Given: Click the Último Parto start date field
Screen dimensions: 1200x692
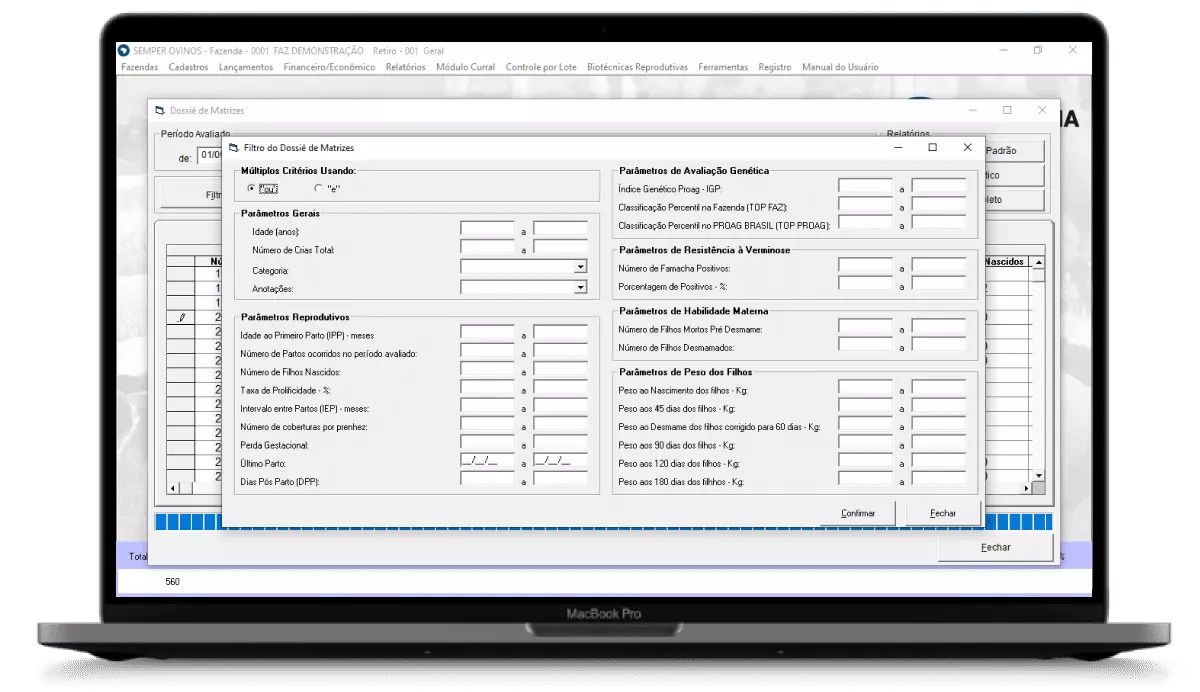Looking at the screenshot, I should click(487, 461).
